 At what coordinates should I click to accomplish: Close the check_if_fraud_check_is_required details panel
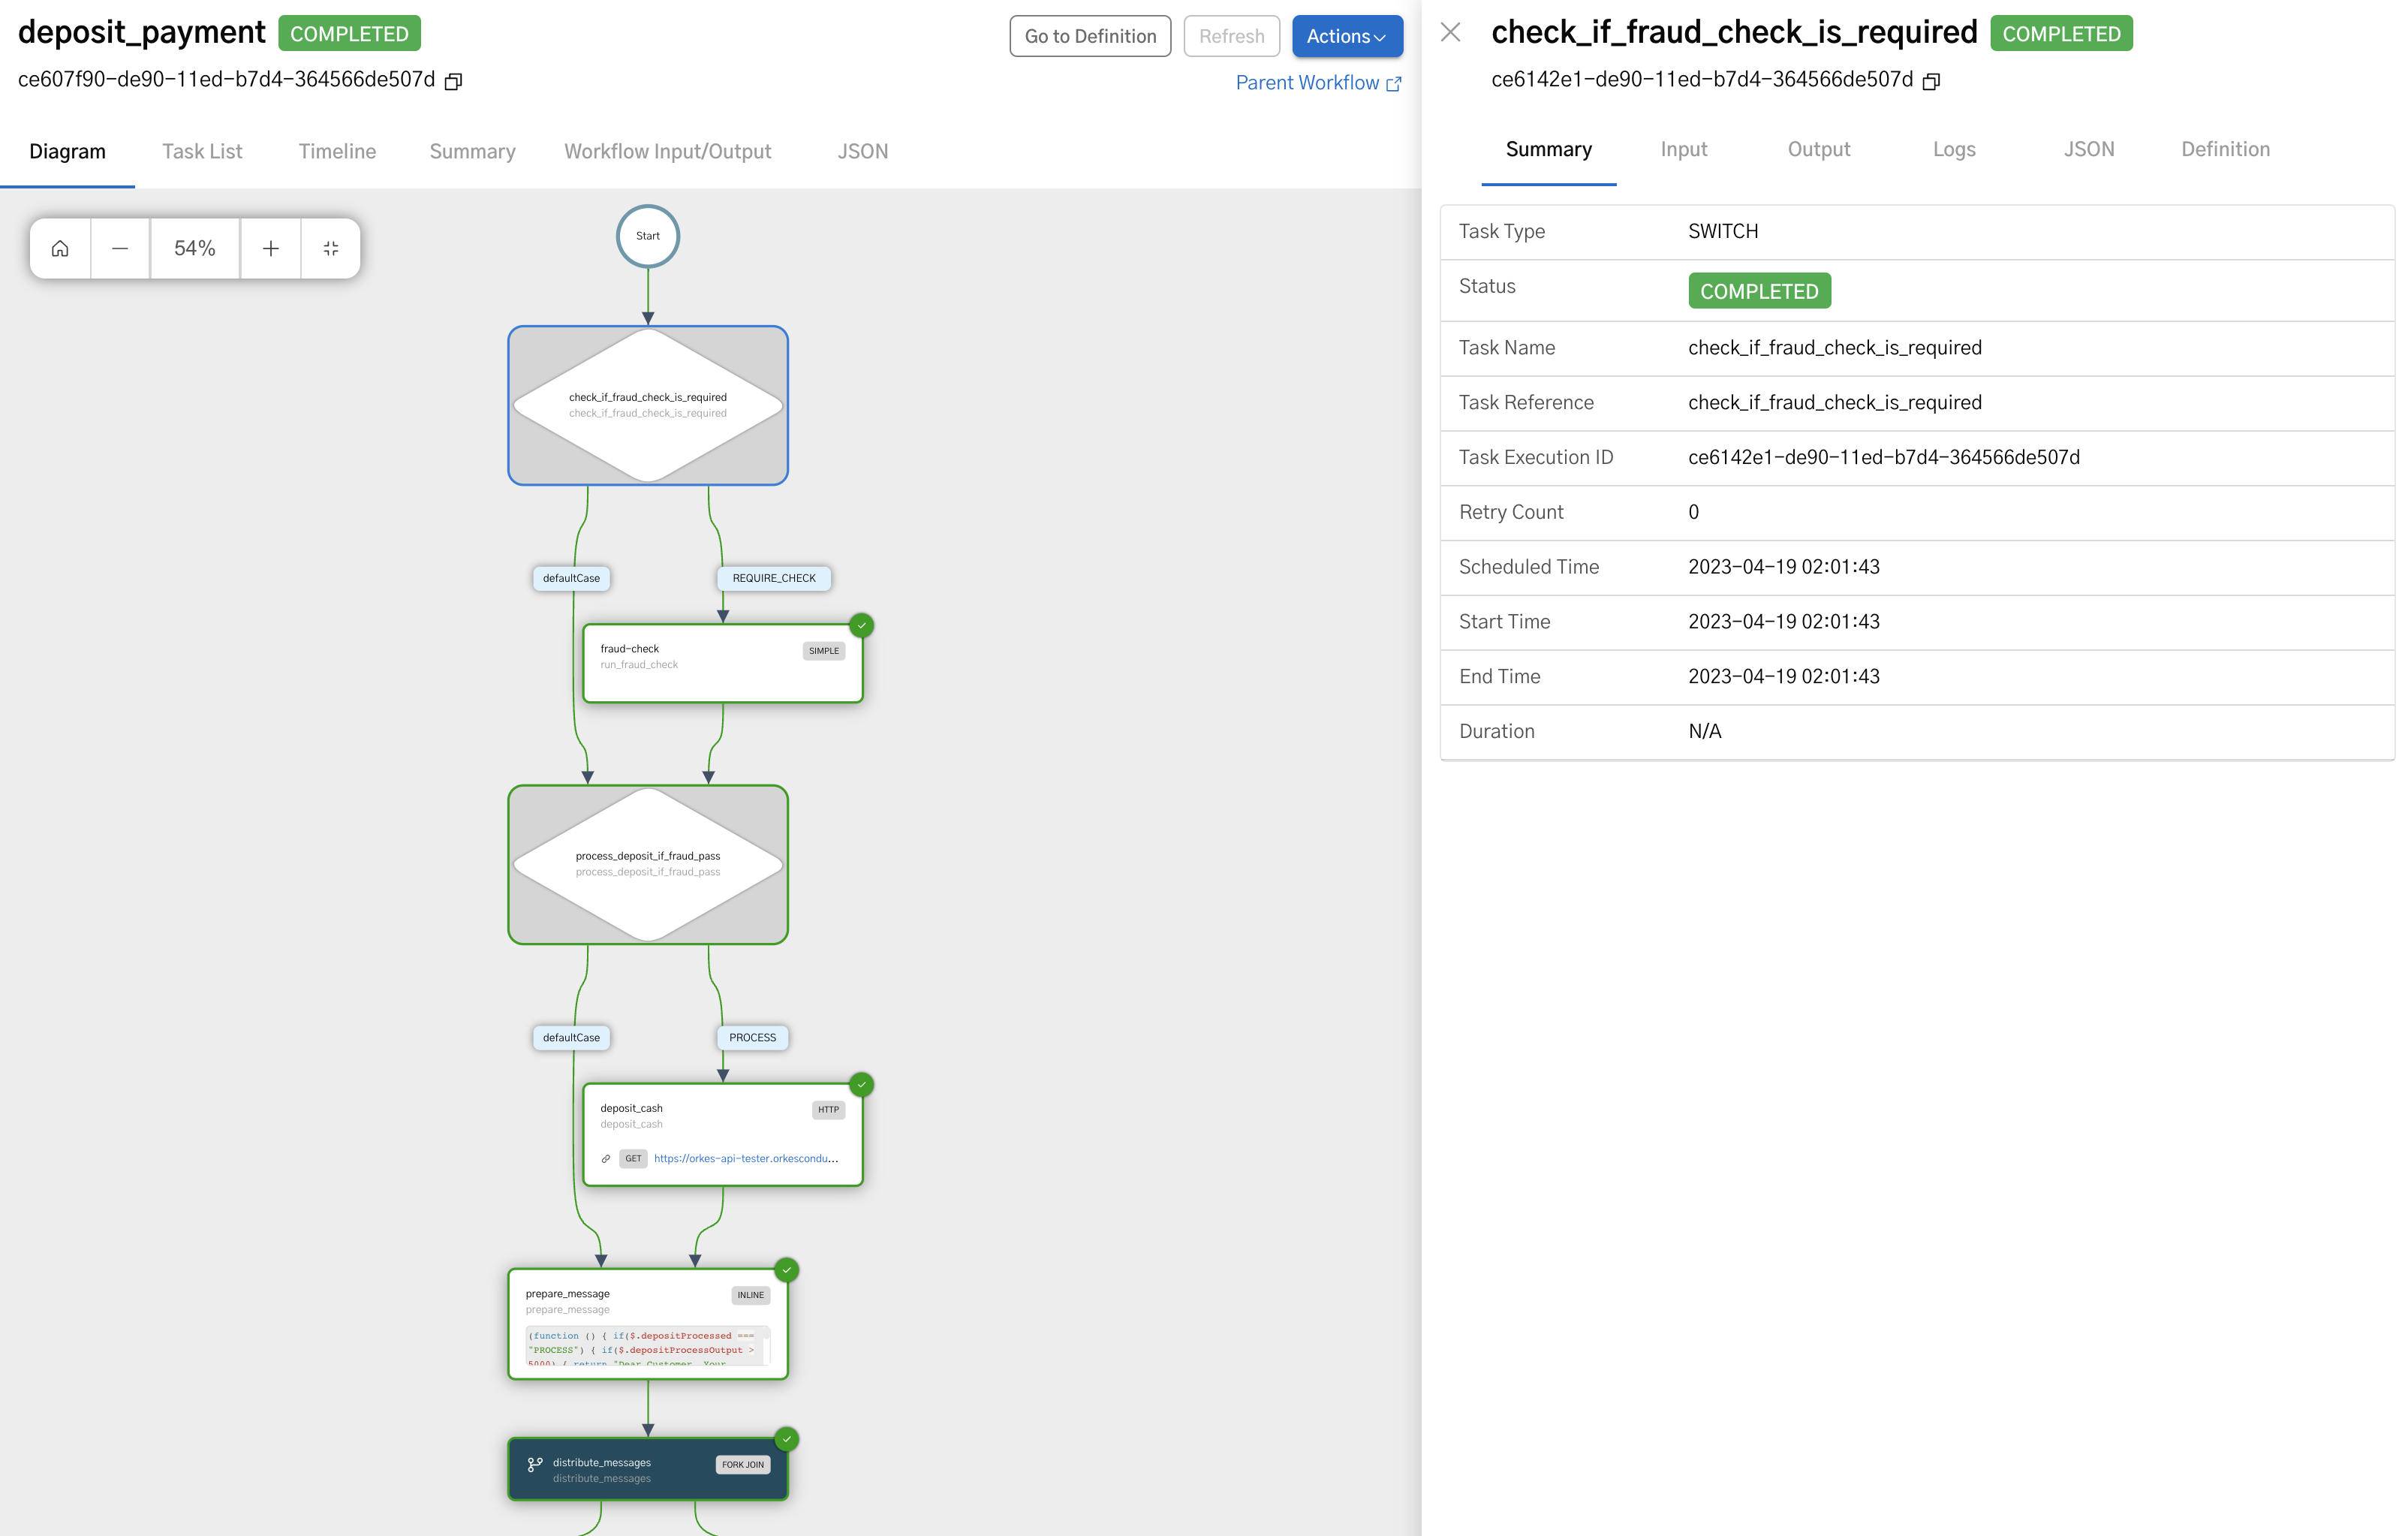(x=1451, y=32)
